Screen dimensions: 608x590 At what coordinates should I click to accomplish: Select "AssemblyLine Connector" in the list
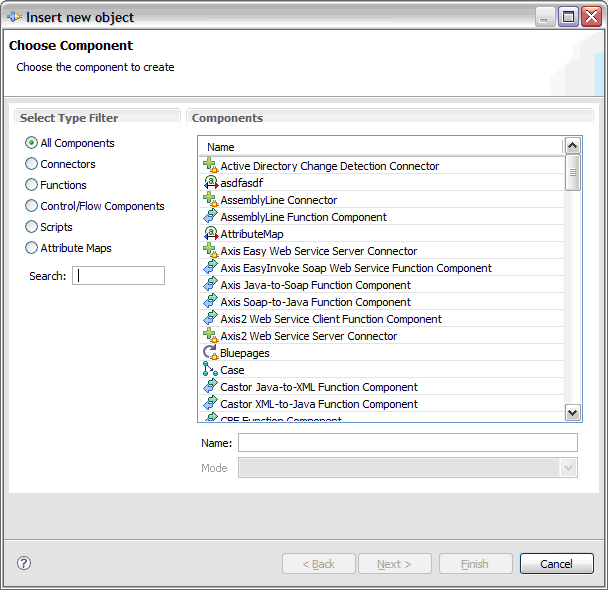click(382, 200)
